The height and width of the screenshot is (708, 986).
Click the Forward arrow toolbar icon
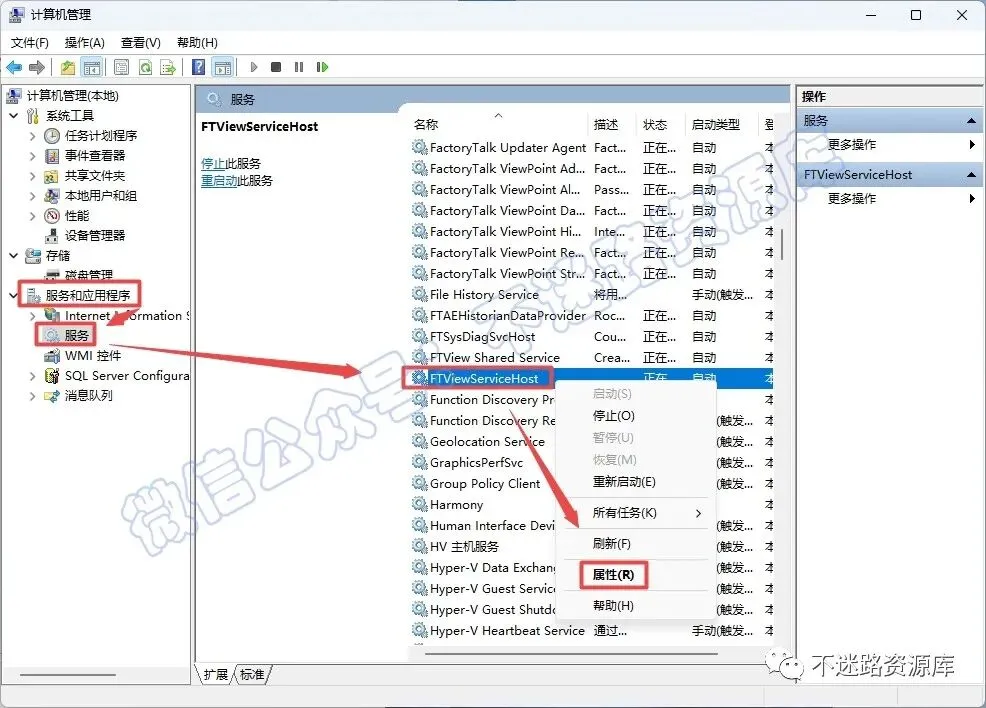pyautogui.click(x=37, y=67)
